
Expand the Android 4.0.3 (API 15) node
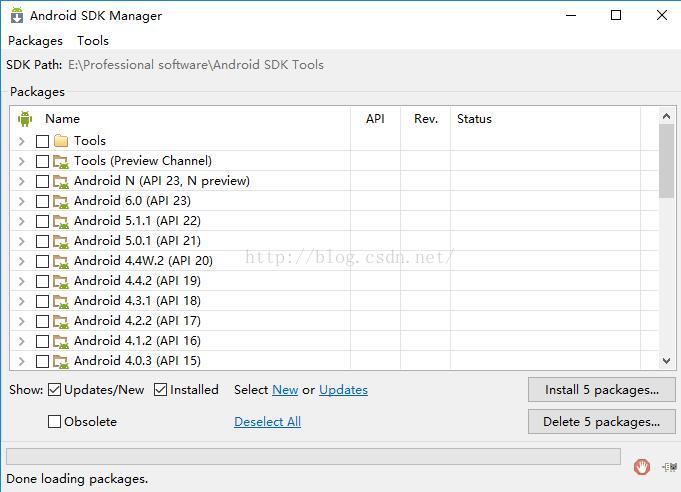(x=21, y=361)
